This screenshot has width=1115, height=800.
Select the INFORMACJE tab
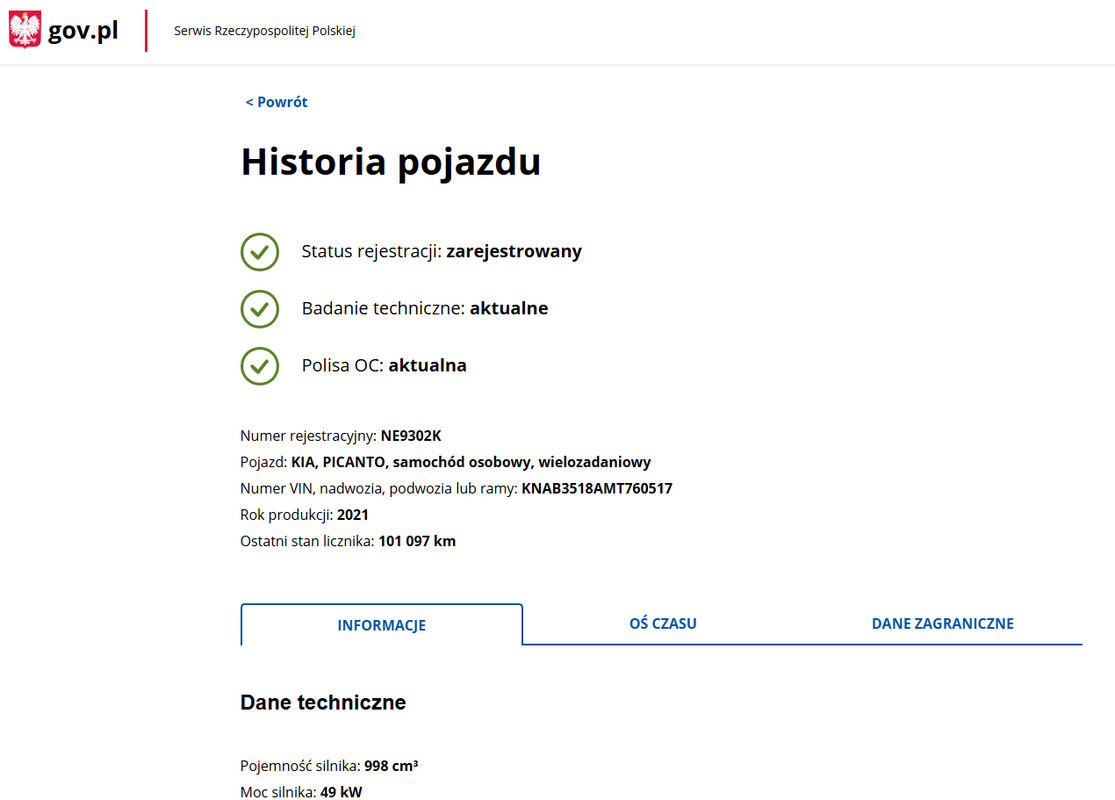381,625
